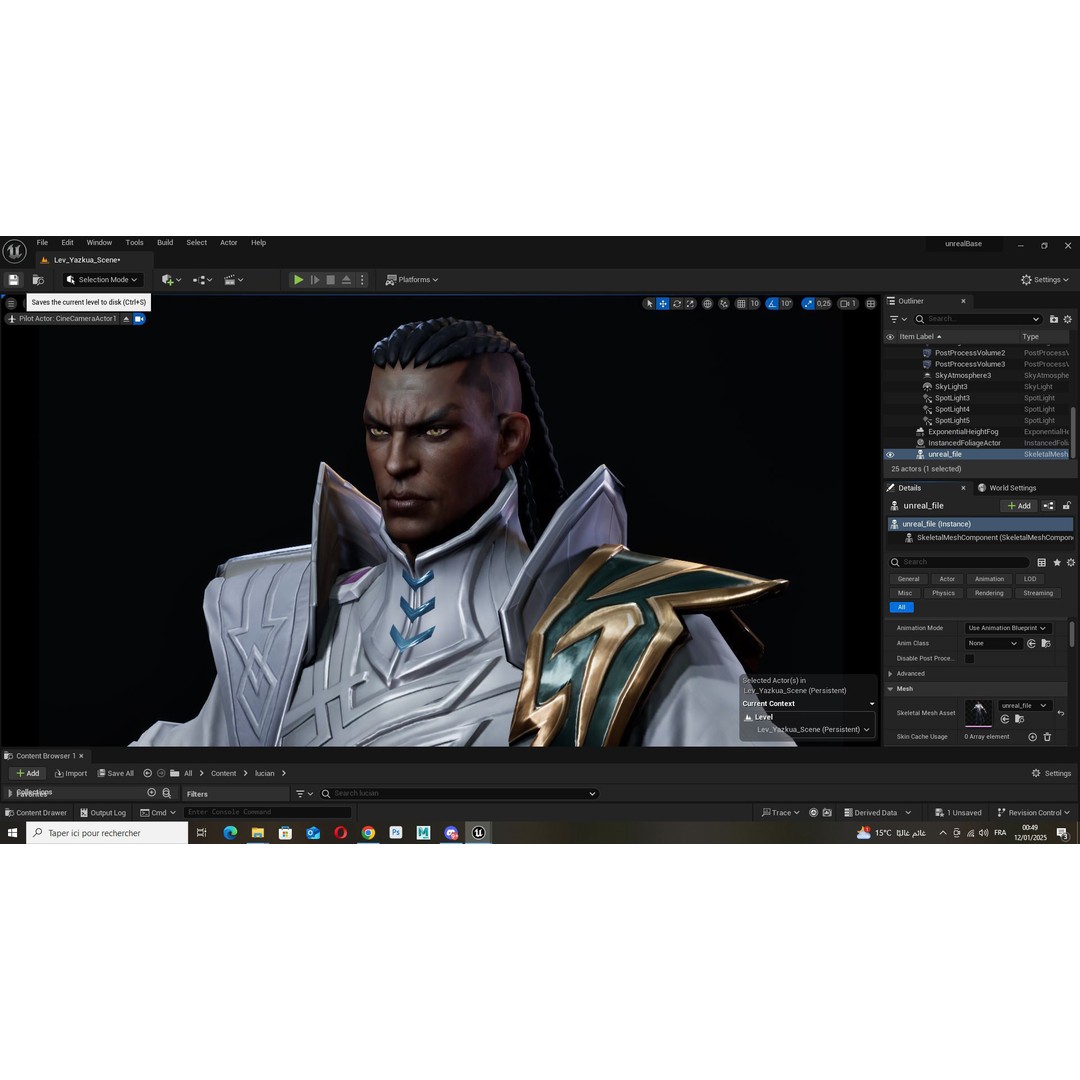Open play options three-dot menu
The image size is (1080, 1080).
362,280
